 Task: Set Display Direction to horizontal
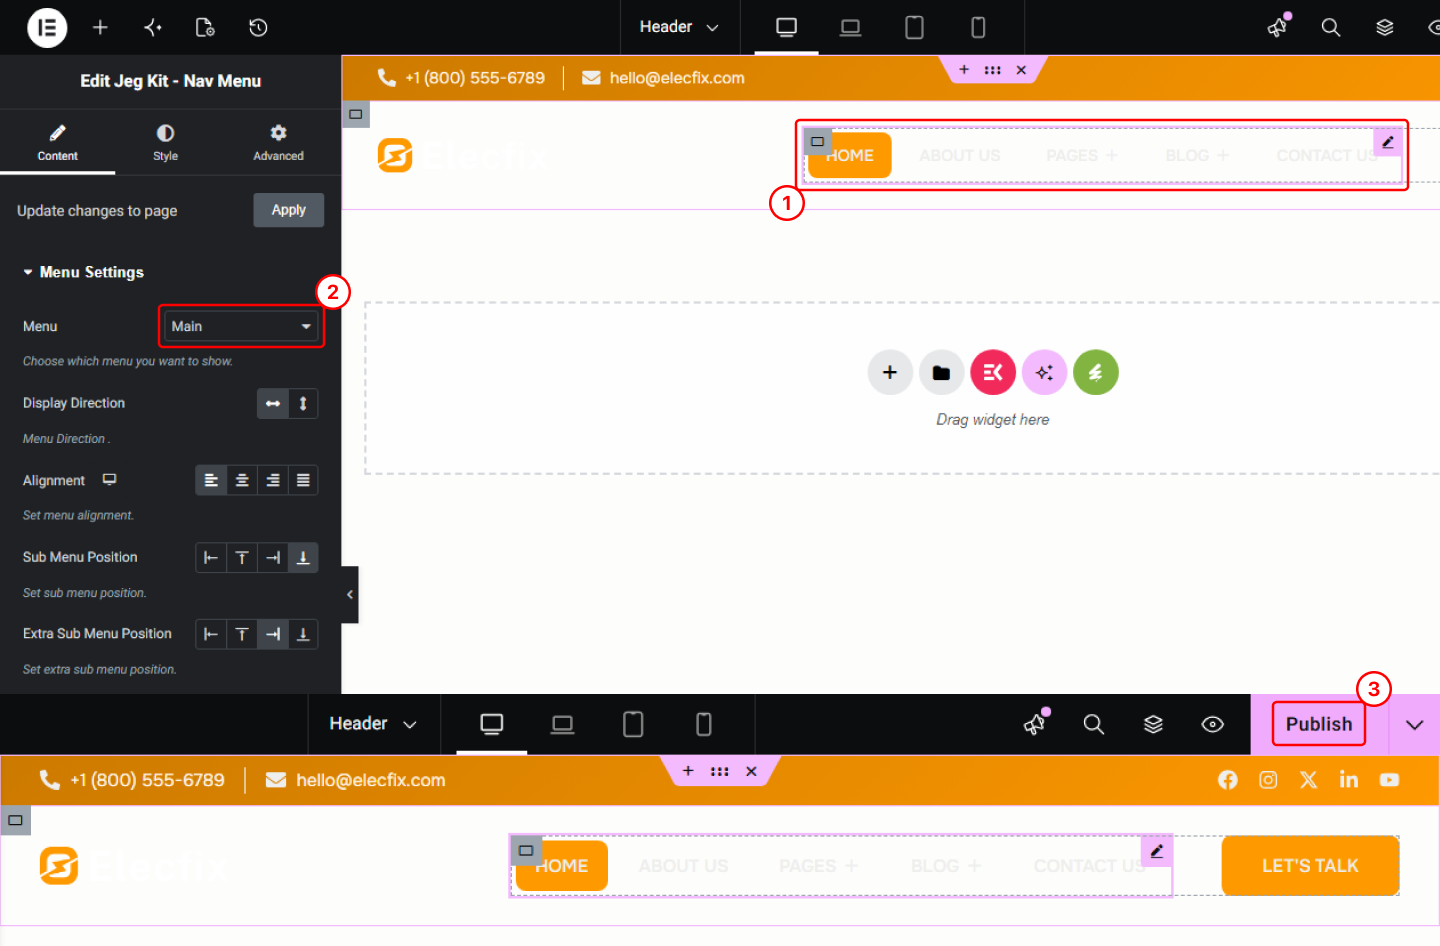(x=273, y=404)
